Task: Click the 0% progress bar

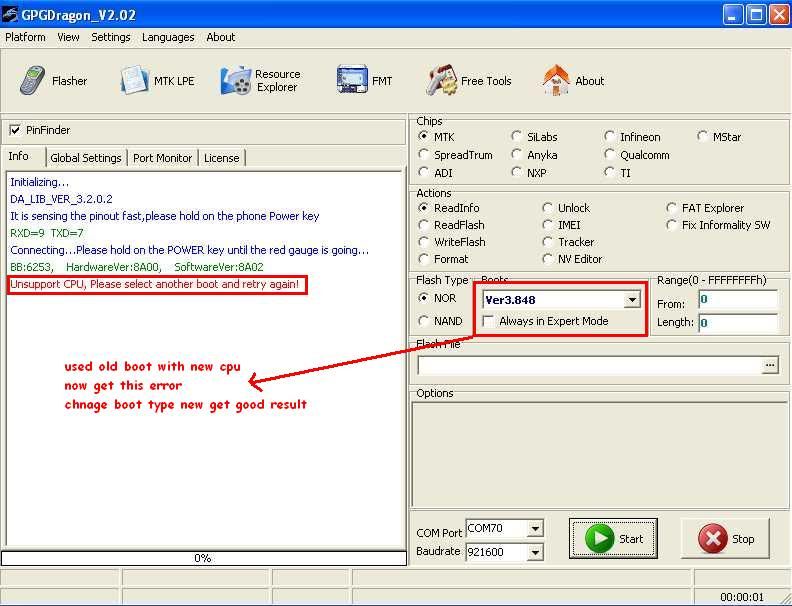Action: (204, 558)
